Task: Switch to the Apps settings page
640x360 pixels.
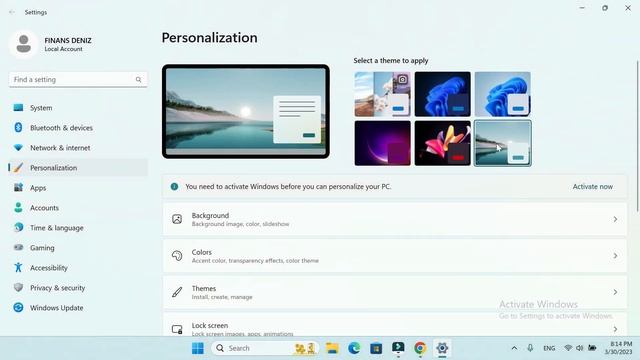Action: 78,188
